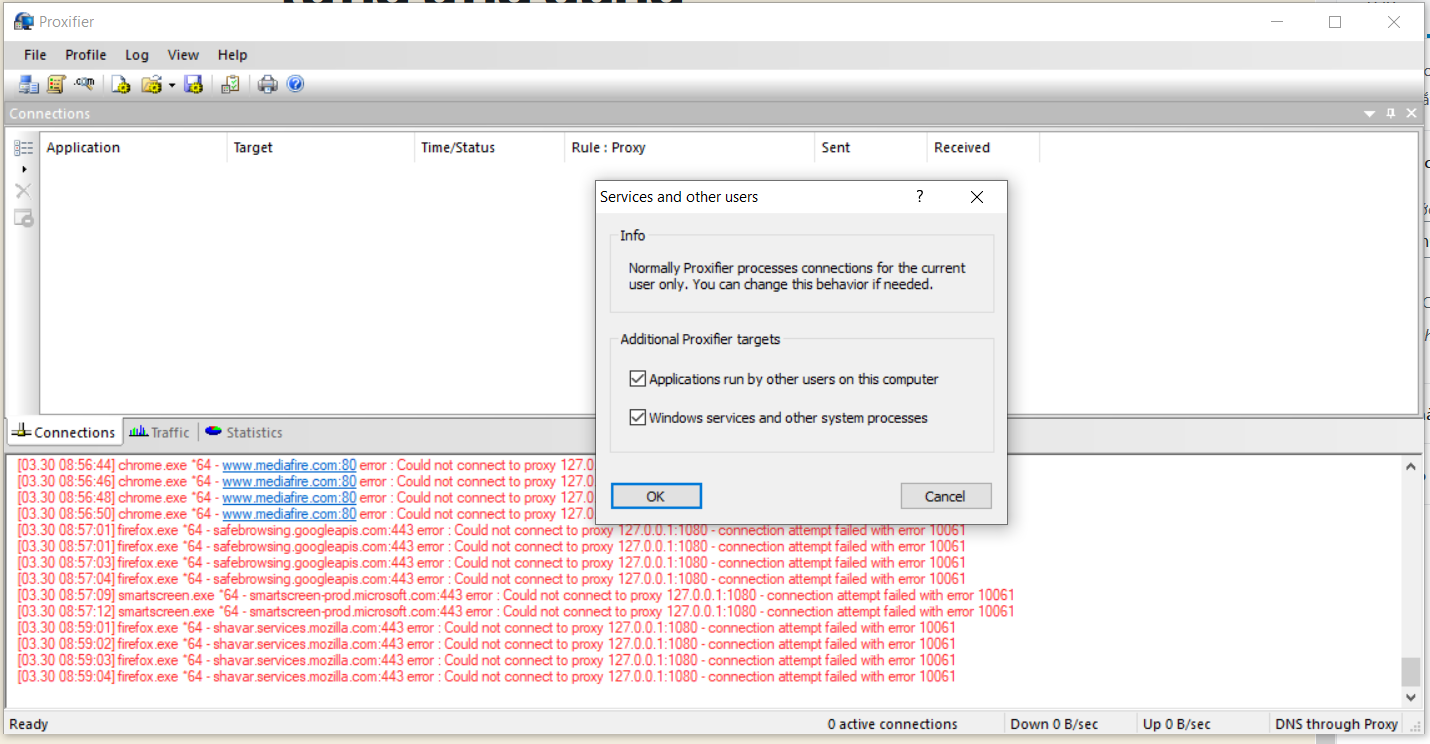Screen dimensions: 1430x744
Task: Open the folder icon dropdown arrow
Action: 172,84
